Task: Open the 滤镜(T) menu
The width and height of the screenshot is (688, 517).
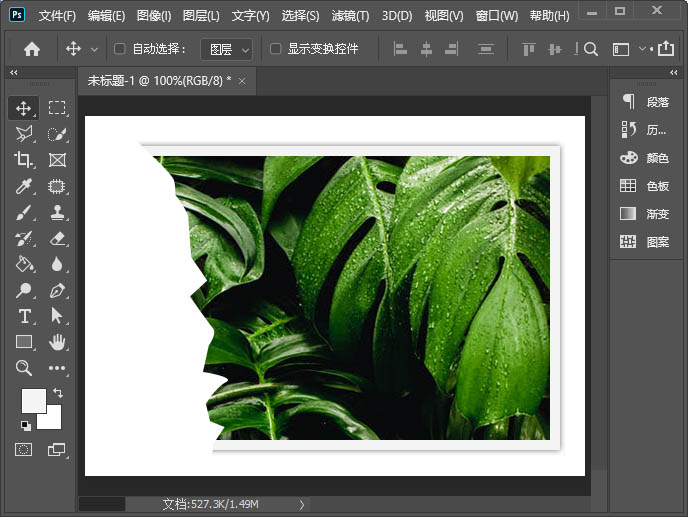Action: (350, 16)
